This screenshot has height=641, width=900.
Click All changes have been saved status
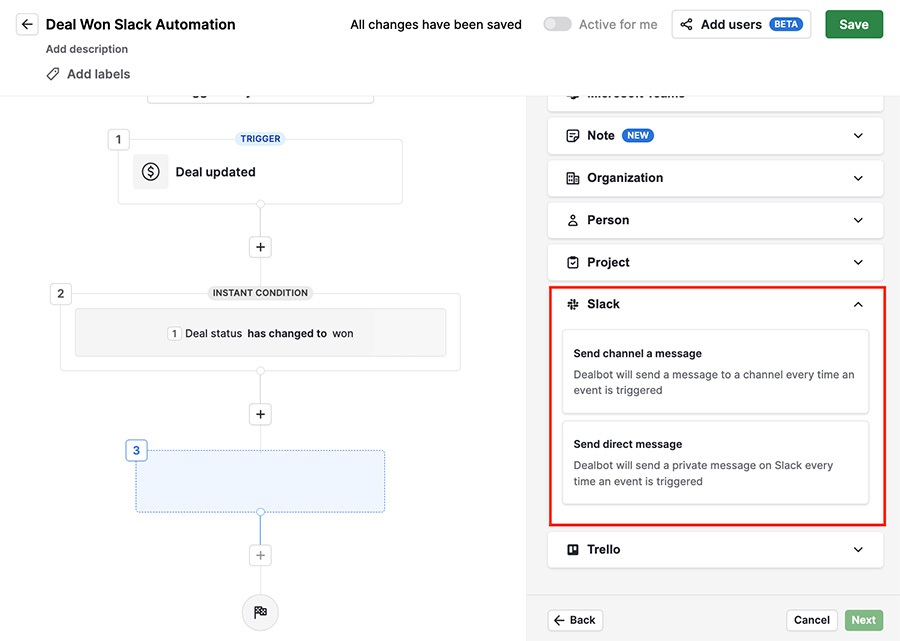pos(436,25)
